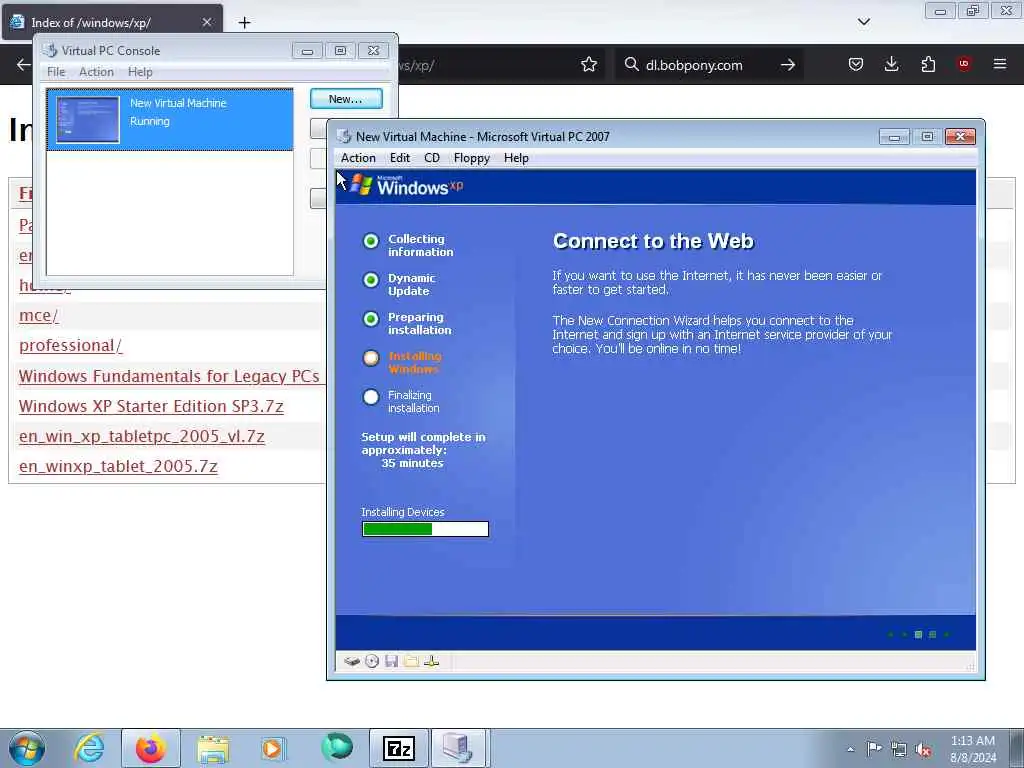The image size is (1024, 768).
Task: Open the Firefox extensions puzzle icon
Action: 928,64
